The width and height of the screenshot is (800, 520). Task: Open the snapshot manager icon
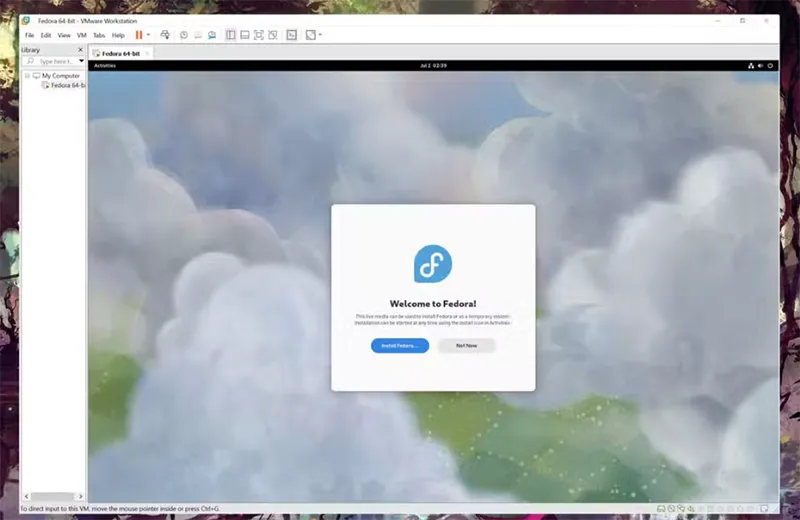point(212,35)
